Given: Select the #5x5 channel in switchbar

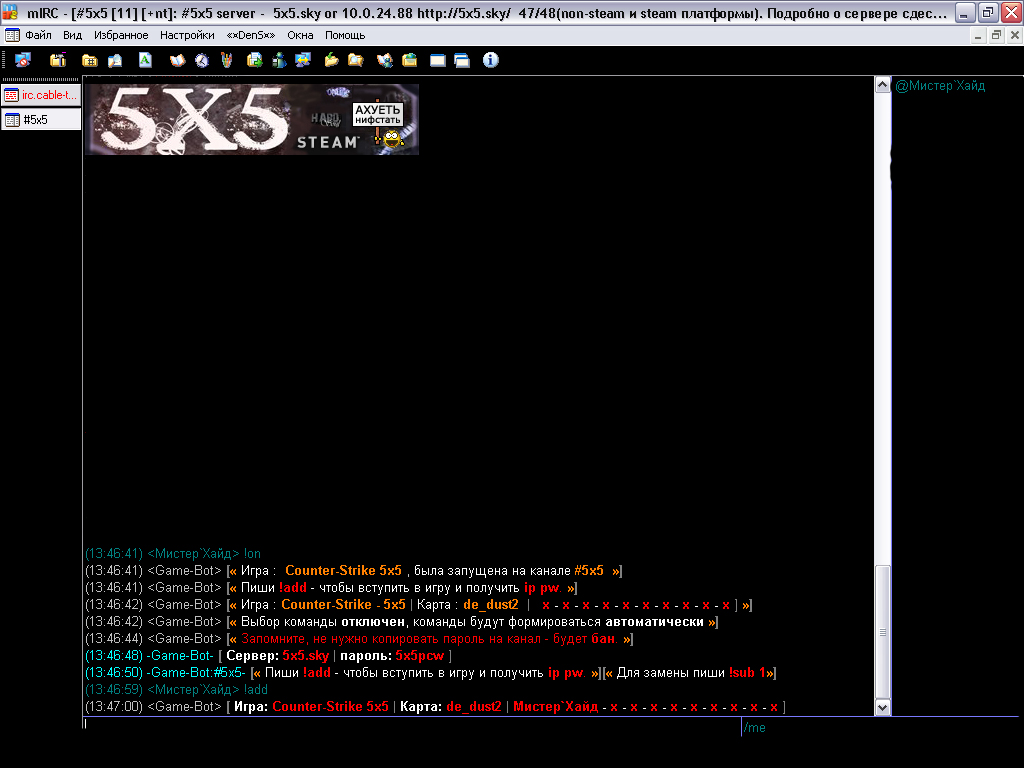Looking at the screenshot, I should (41, 120).
